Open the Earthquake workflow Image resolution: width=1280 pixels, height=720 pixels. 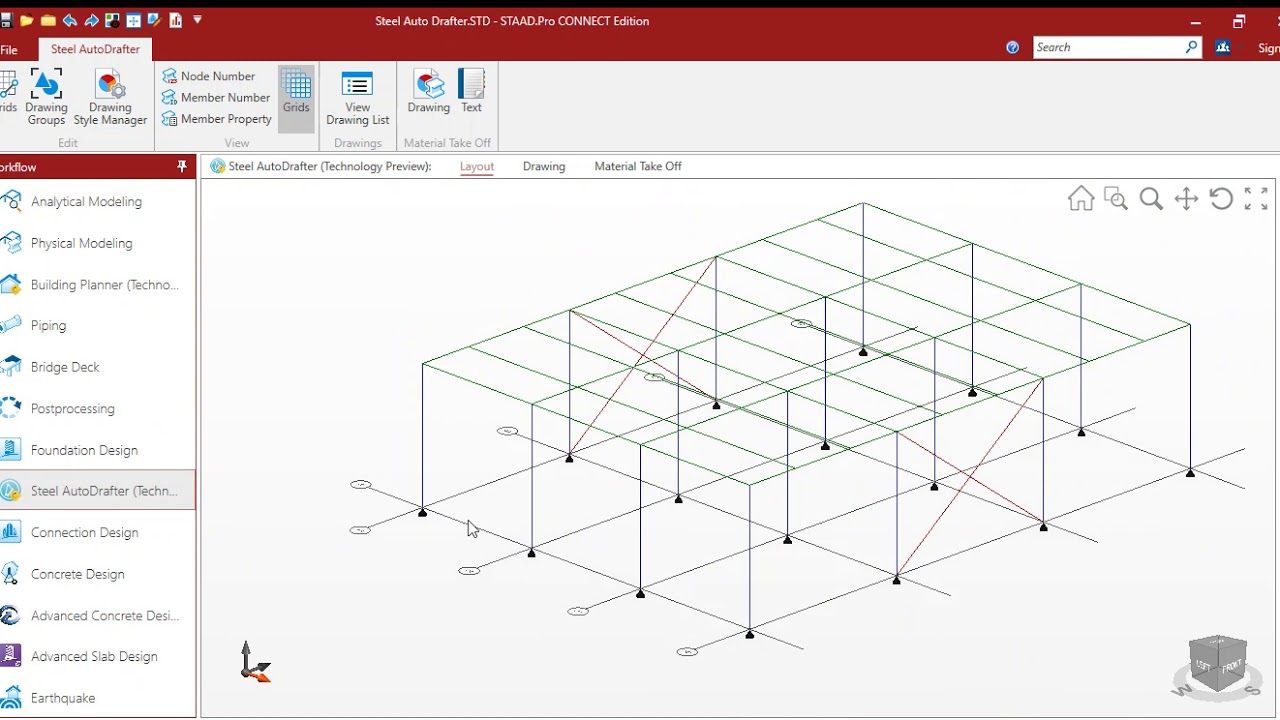coord(98,698)
